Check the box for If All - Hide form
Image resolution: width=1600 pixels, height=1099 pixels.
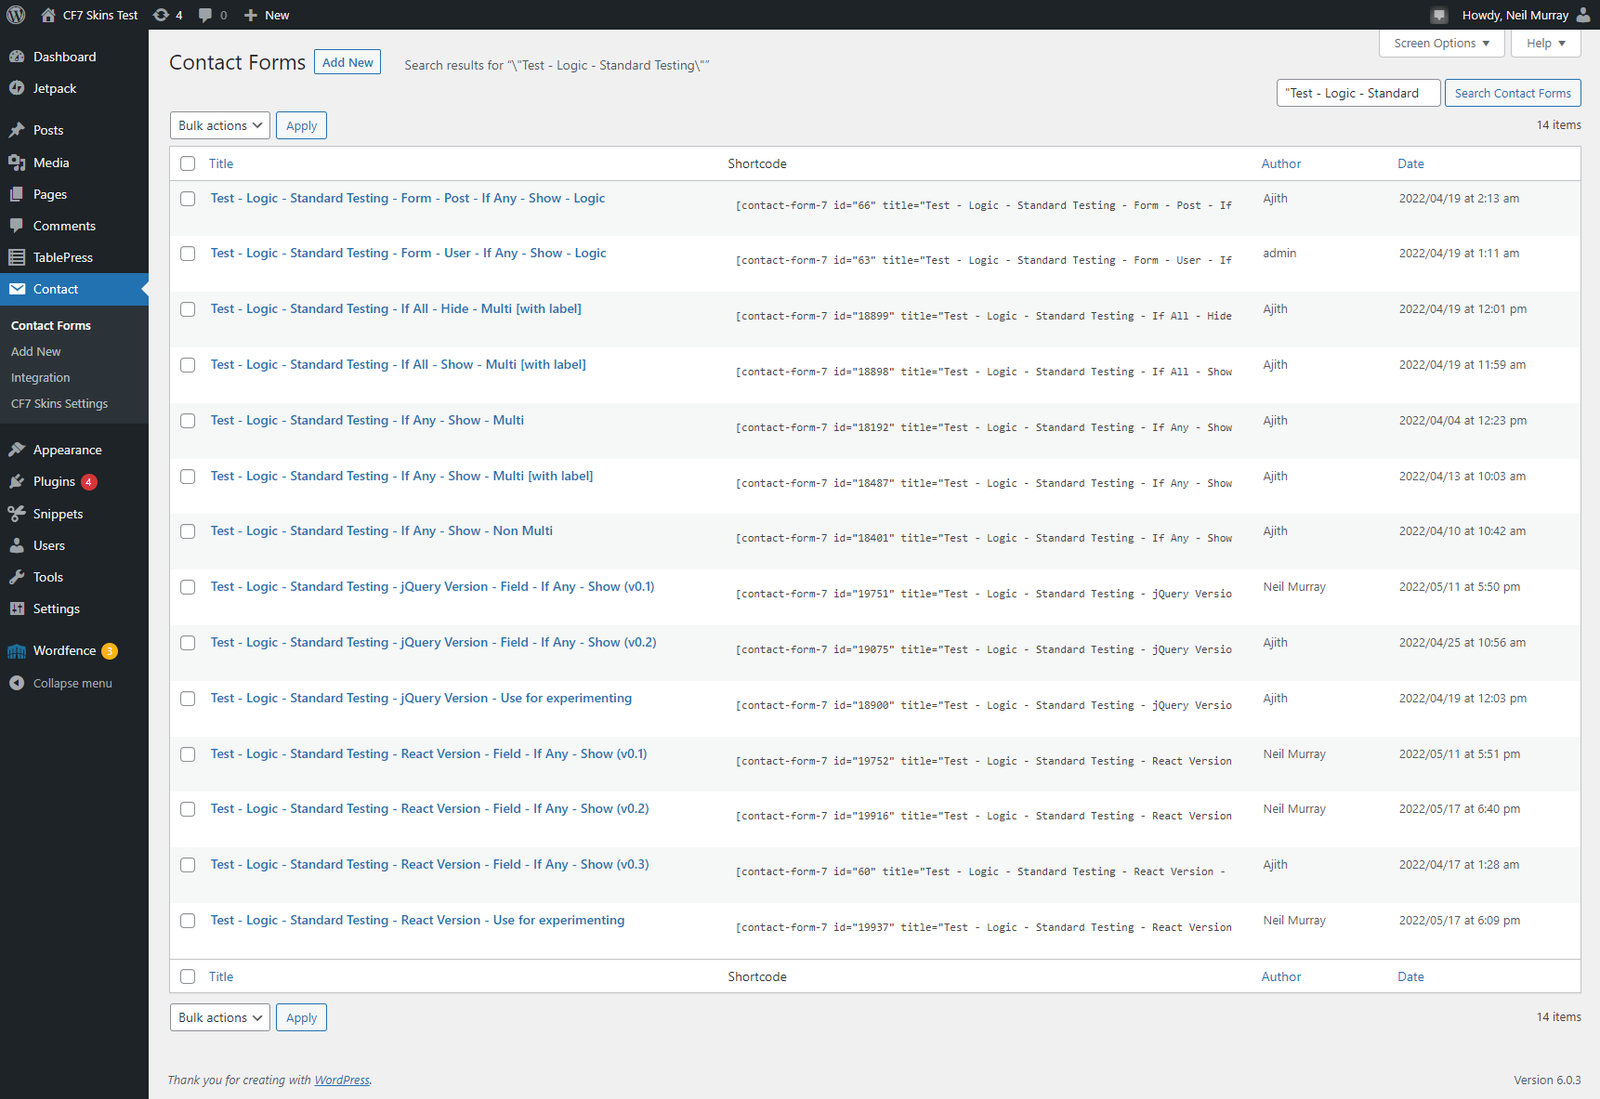(x=188, y=310)
